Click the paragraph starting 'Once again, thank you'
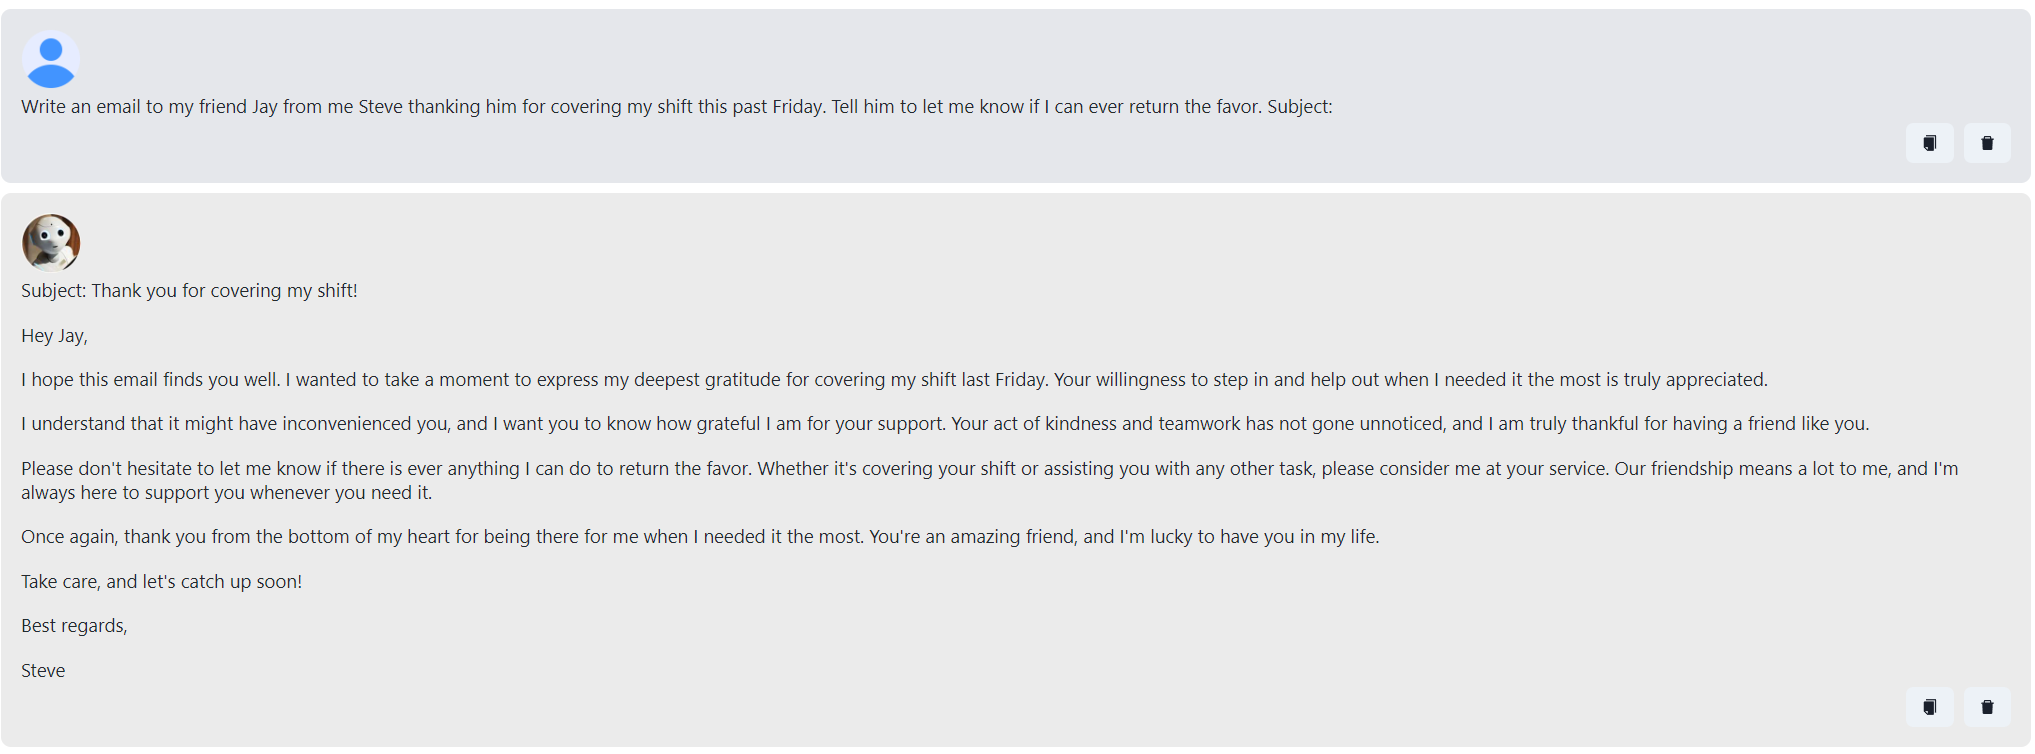Image resolution: width=2035 pixels, height=754 pixels. click(700, 537)
